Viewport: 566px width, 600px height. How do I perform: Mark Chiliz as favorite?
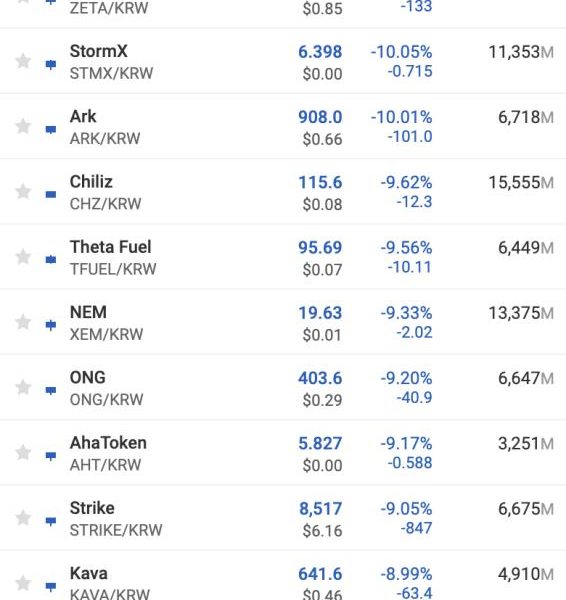point(23,191)
